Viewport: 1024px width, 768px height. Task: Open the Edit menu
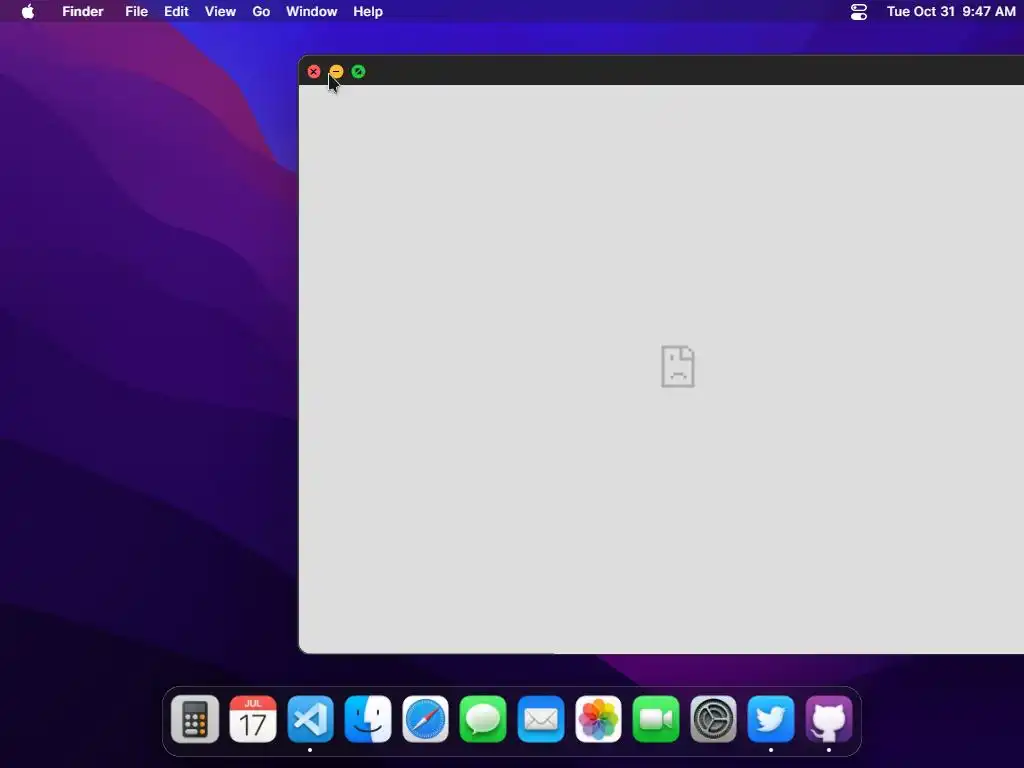176,12
